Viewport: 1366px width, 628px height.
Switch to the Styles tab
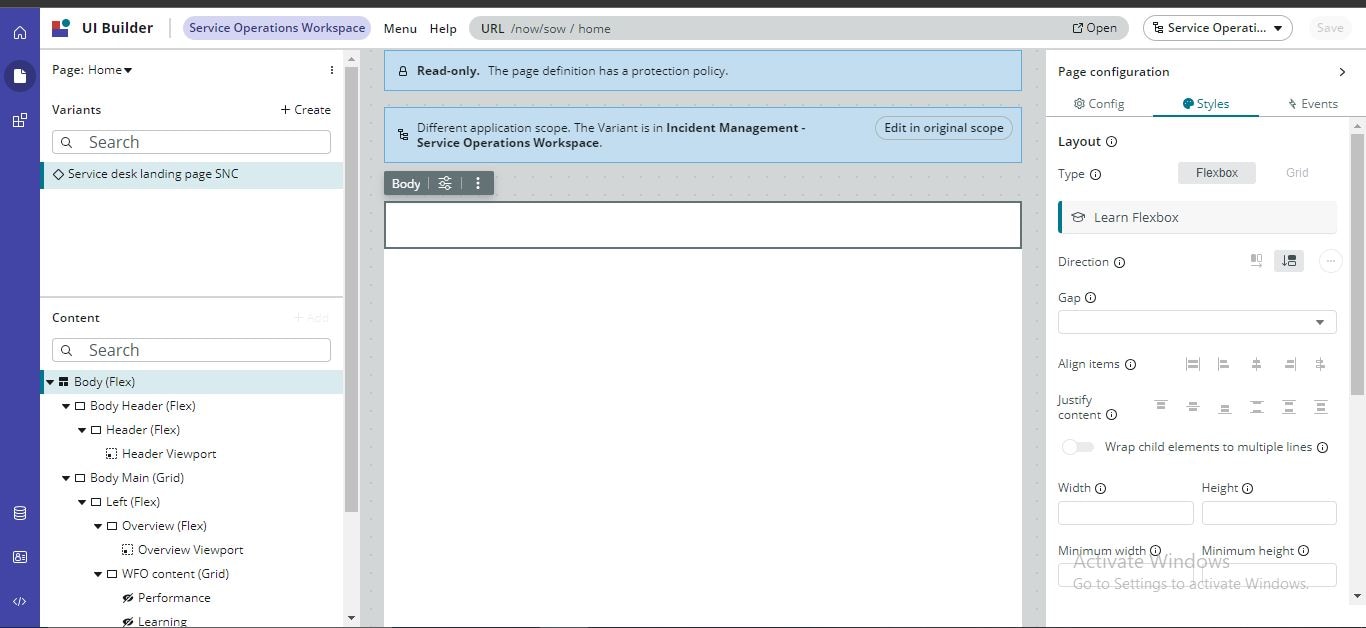1205,104
